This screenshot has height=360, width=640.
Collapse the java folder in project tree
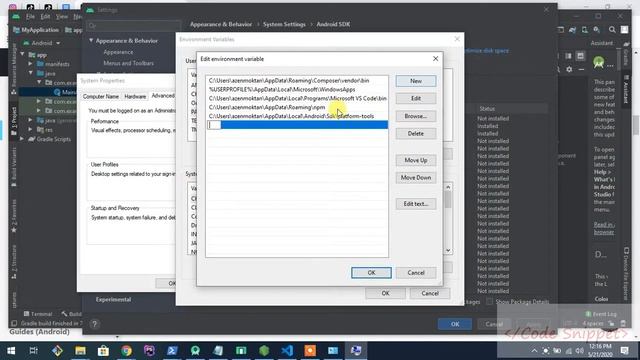(x=31, y=73)
